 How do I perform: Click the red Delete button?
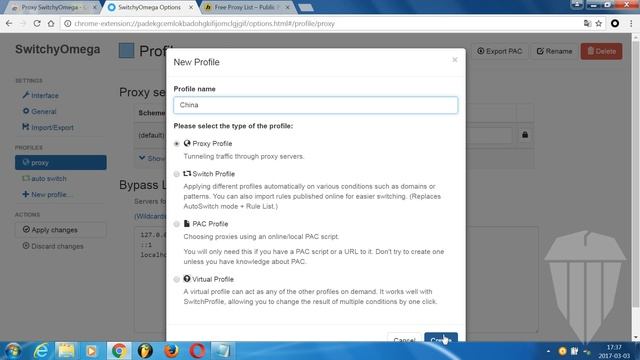601,51
